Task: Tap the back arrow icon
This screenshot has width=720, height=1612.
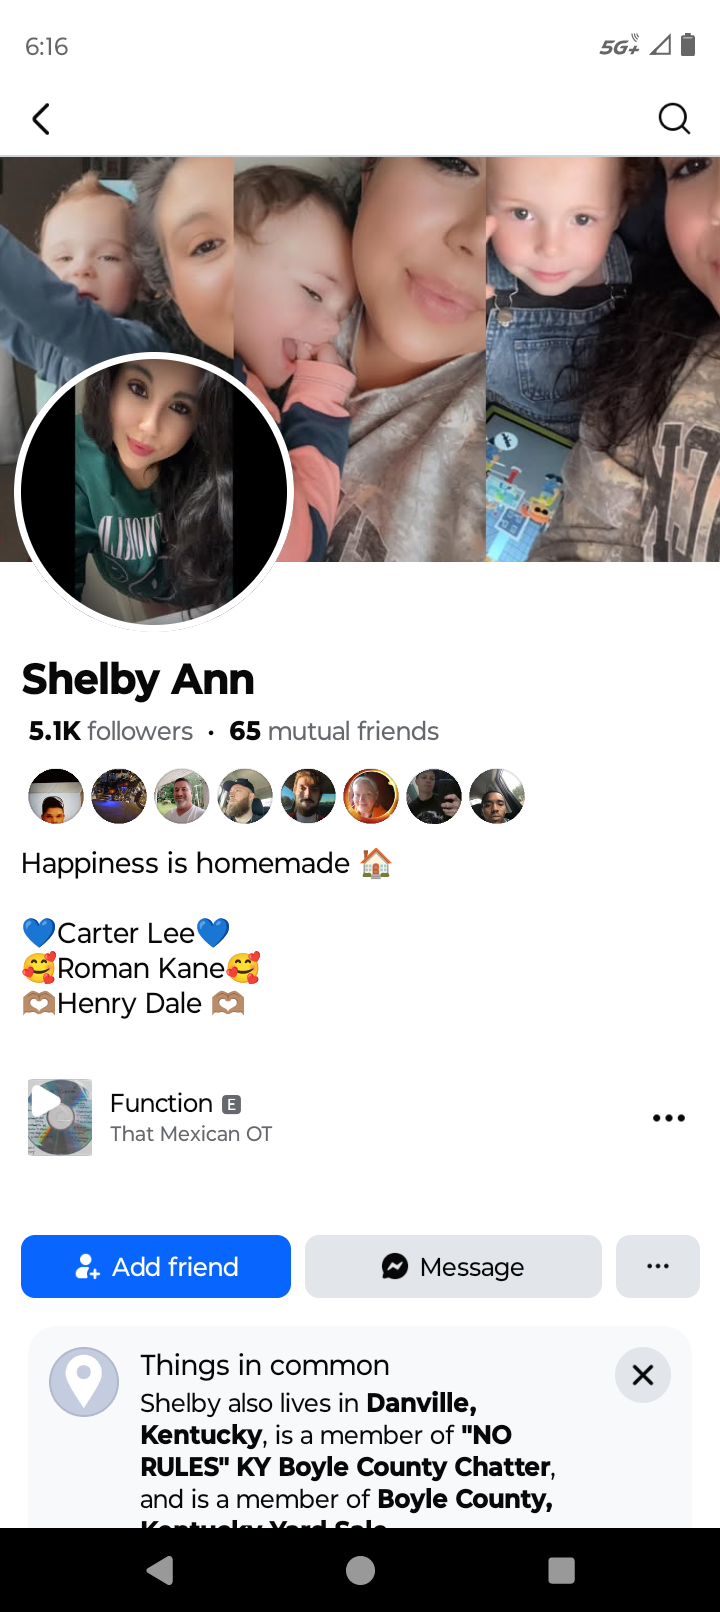Action: click(x=41, y=119)
